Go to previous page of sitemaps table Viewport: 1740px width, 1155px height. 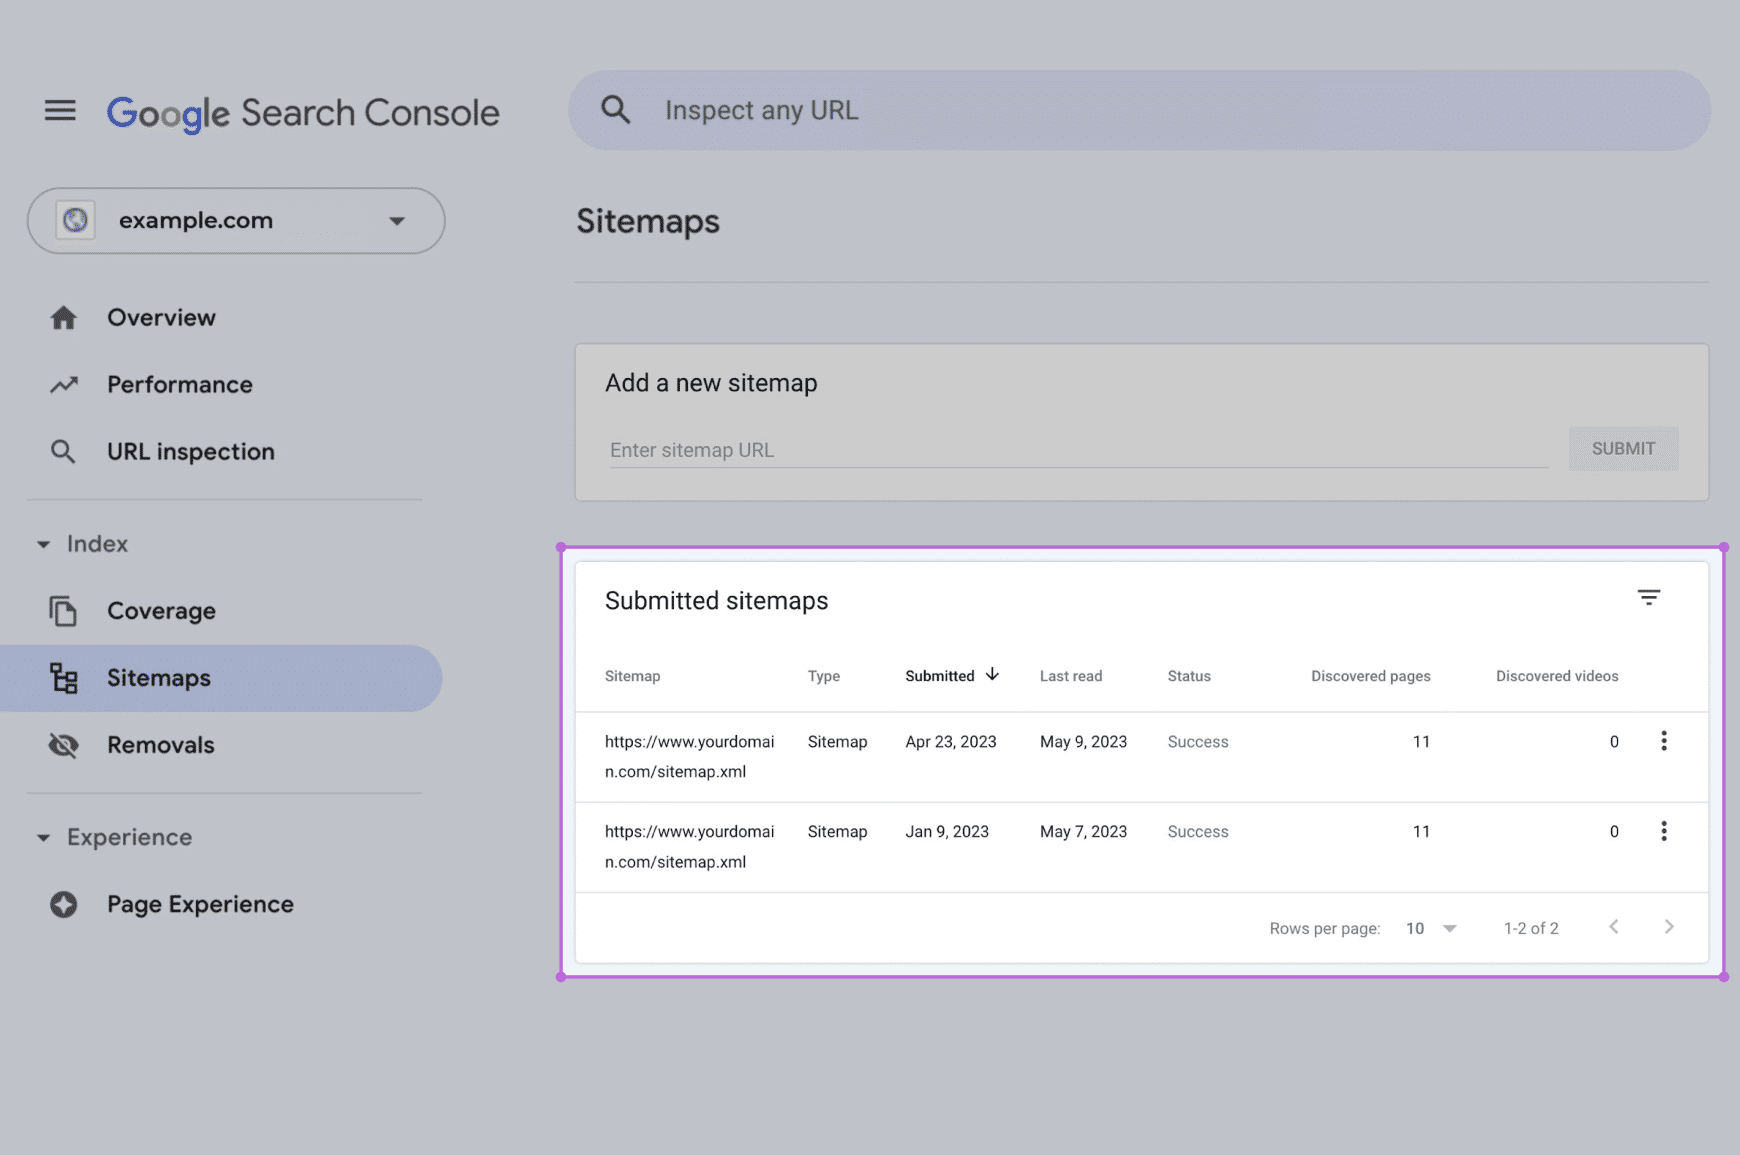coord(1613,927)
